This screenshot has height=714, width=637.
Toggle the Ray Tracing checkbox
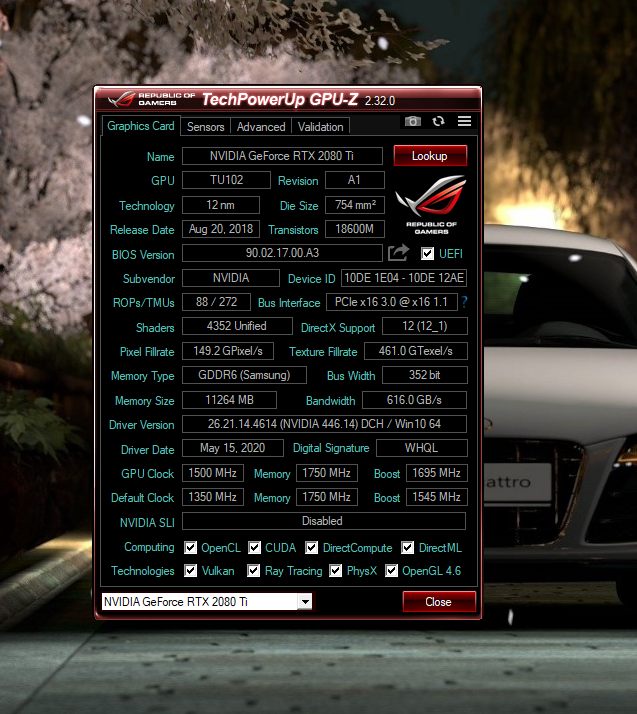(x=254, y=571)
